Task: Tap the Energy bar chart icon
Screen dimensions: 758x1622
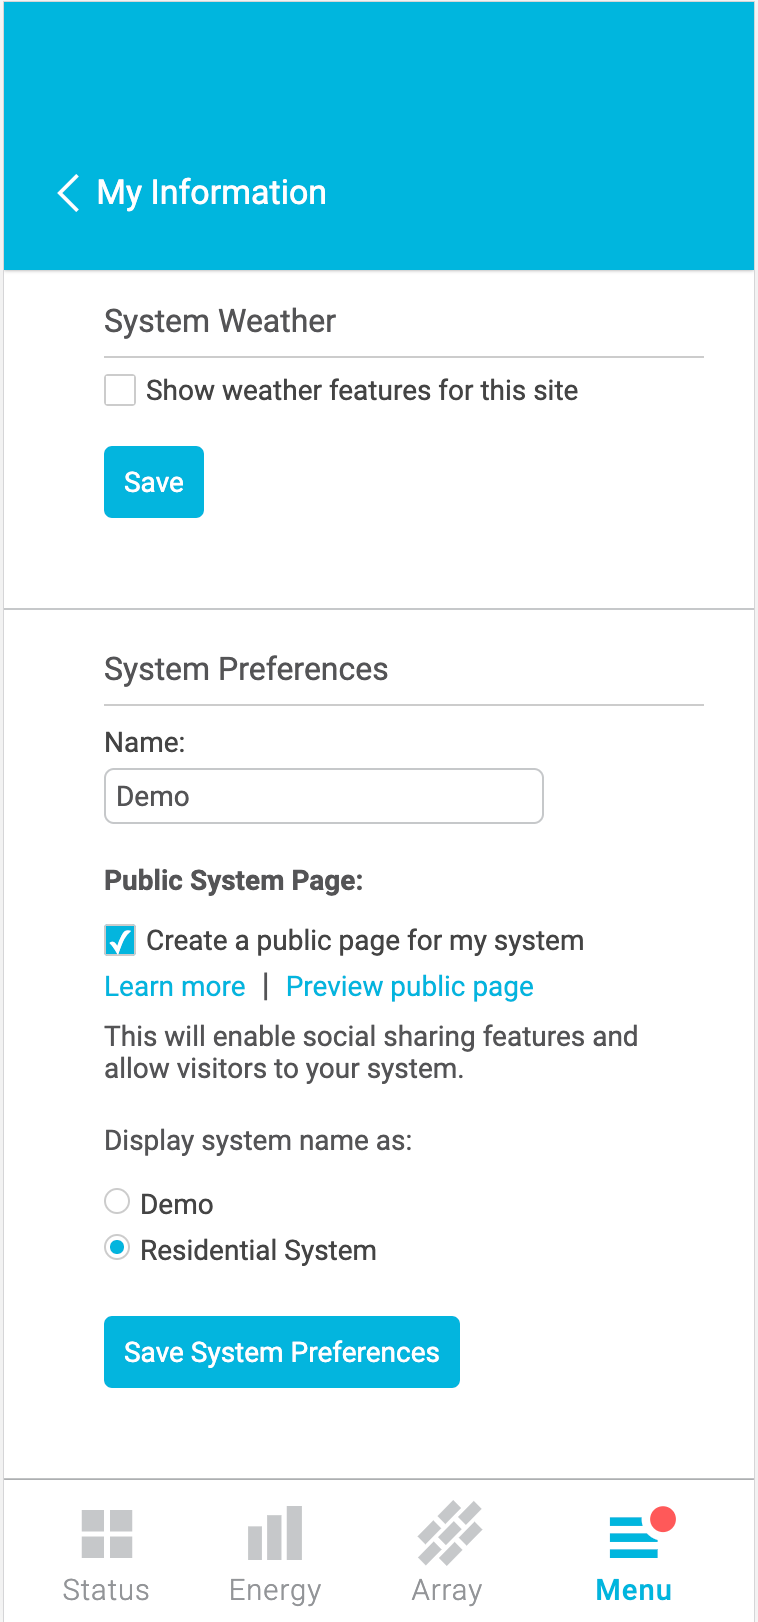Action: point(274,1532)
